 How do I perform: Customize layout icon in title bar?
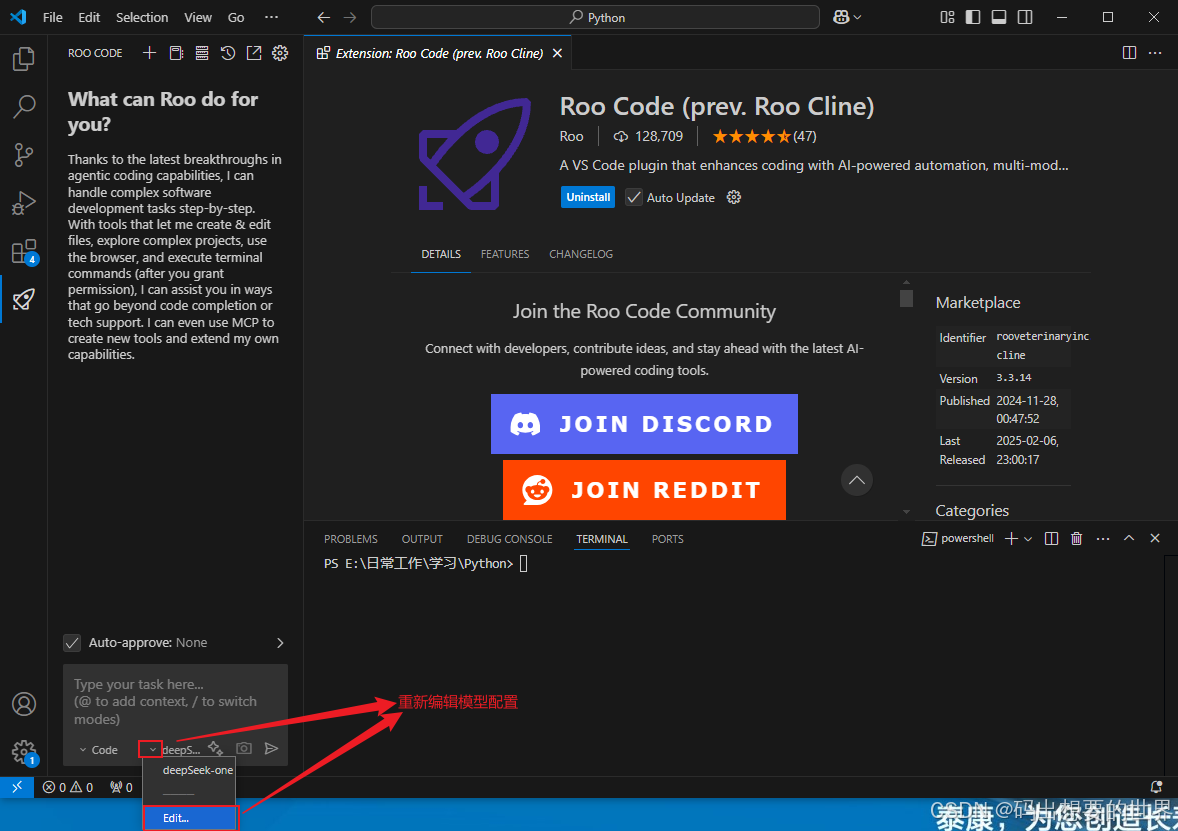pos(947,17)
